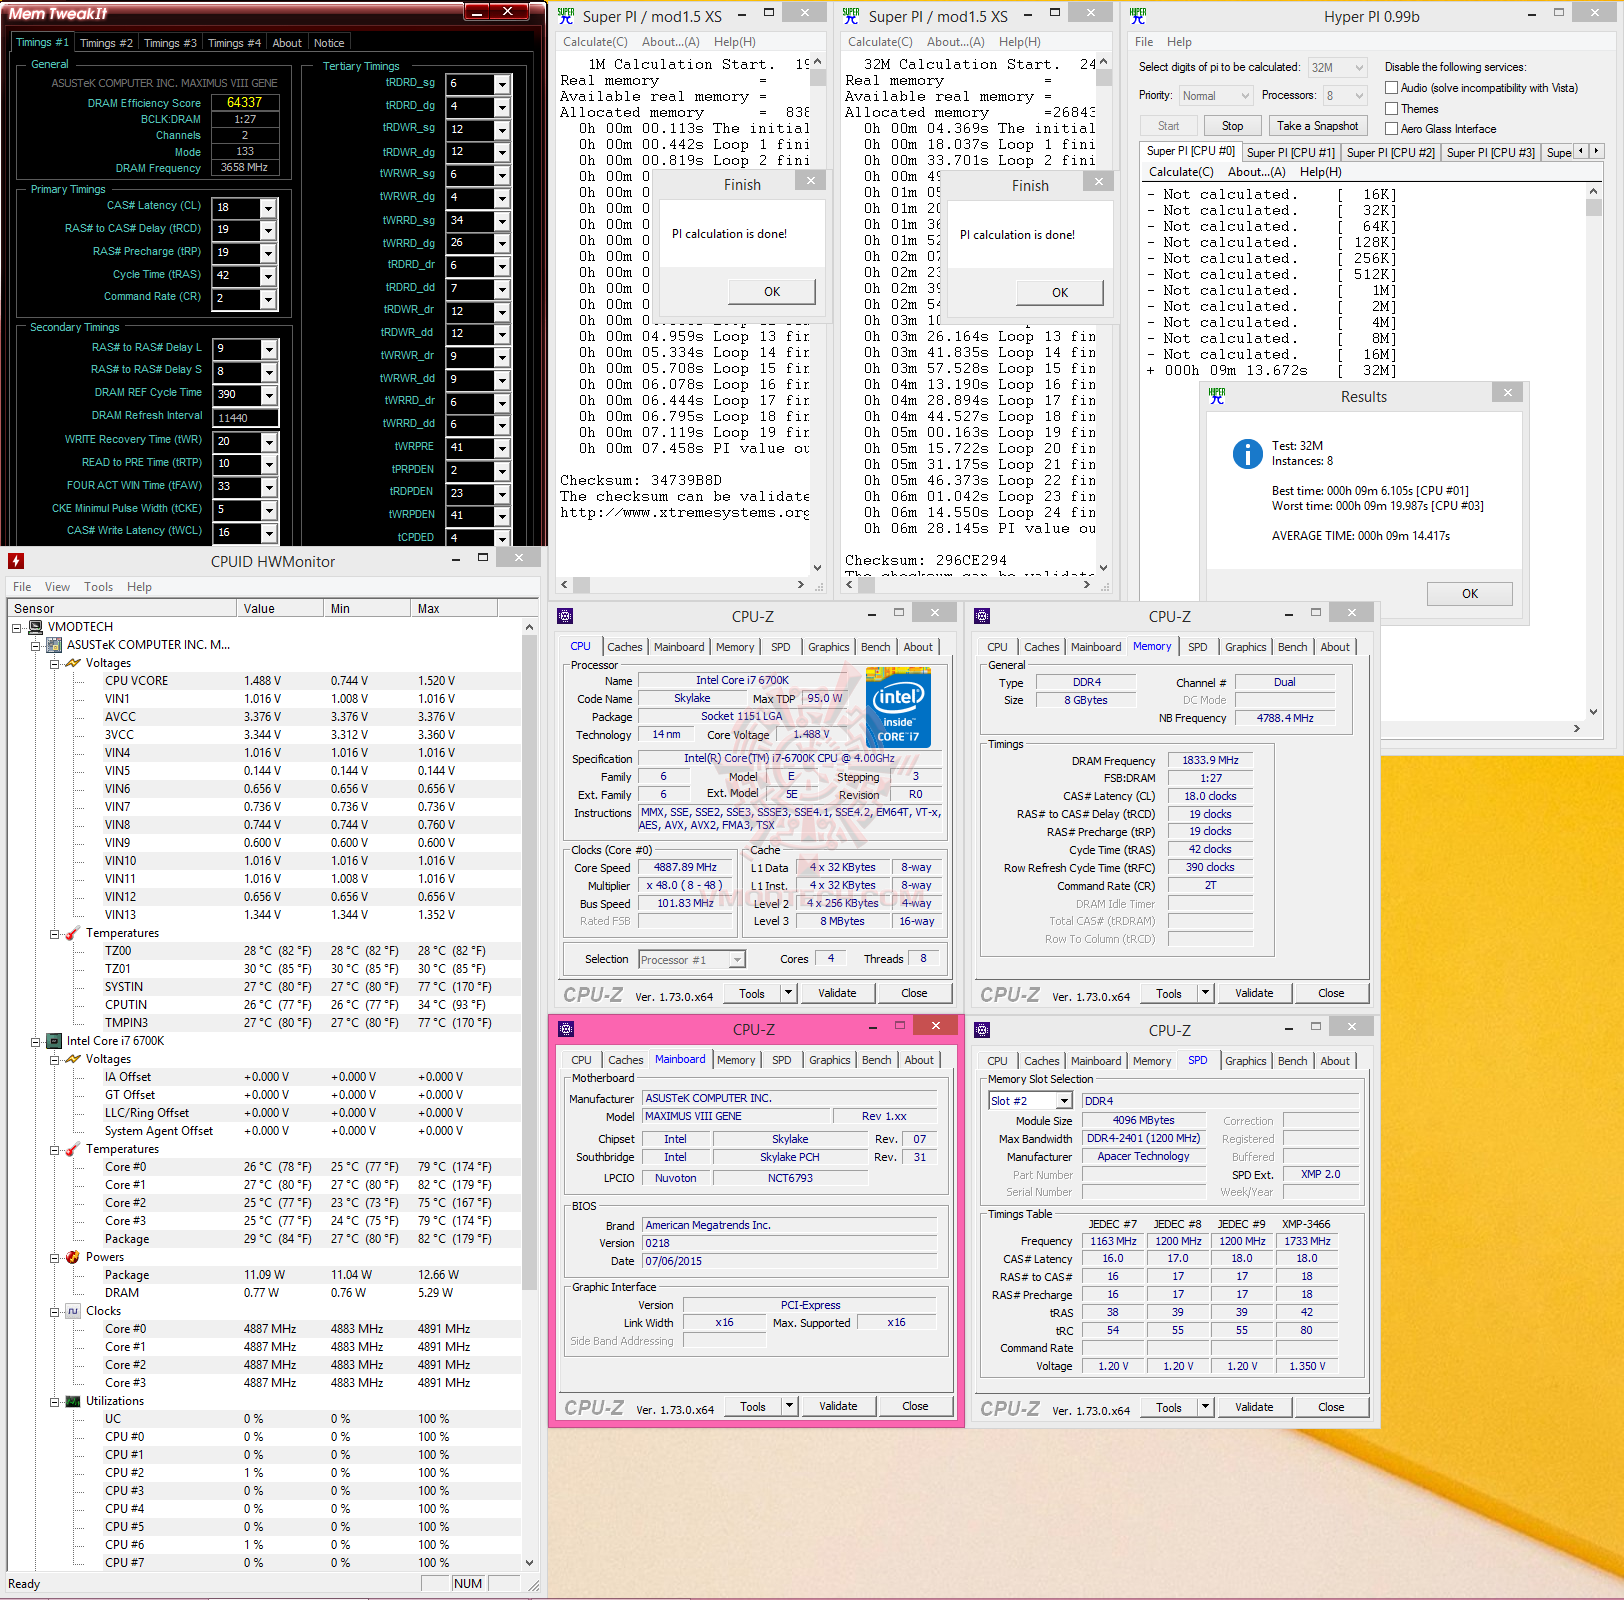
Task: Click the Utilizations icon in HWMonitor tree
Action: (73, 1401)
